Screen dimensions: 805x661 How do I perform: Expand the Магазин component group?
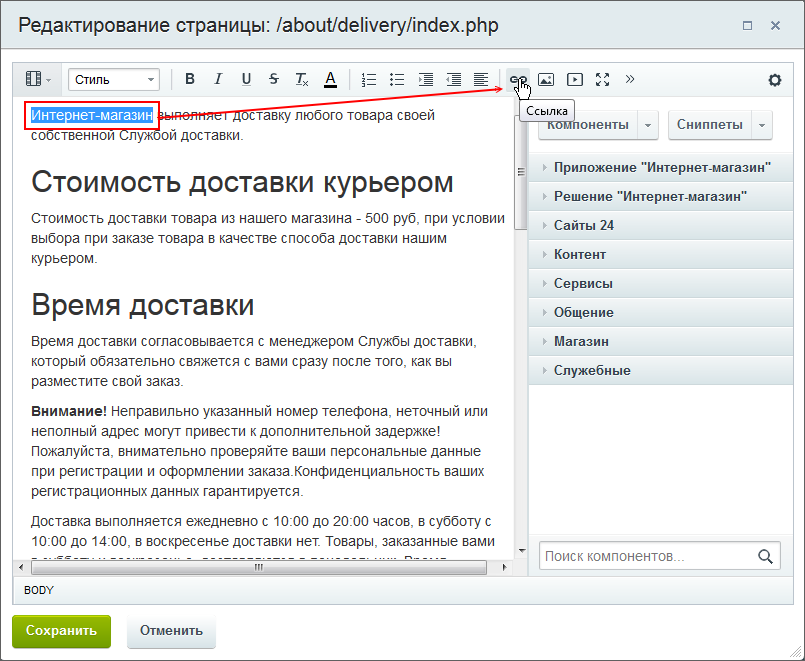581,341
